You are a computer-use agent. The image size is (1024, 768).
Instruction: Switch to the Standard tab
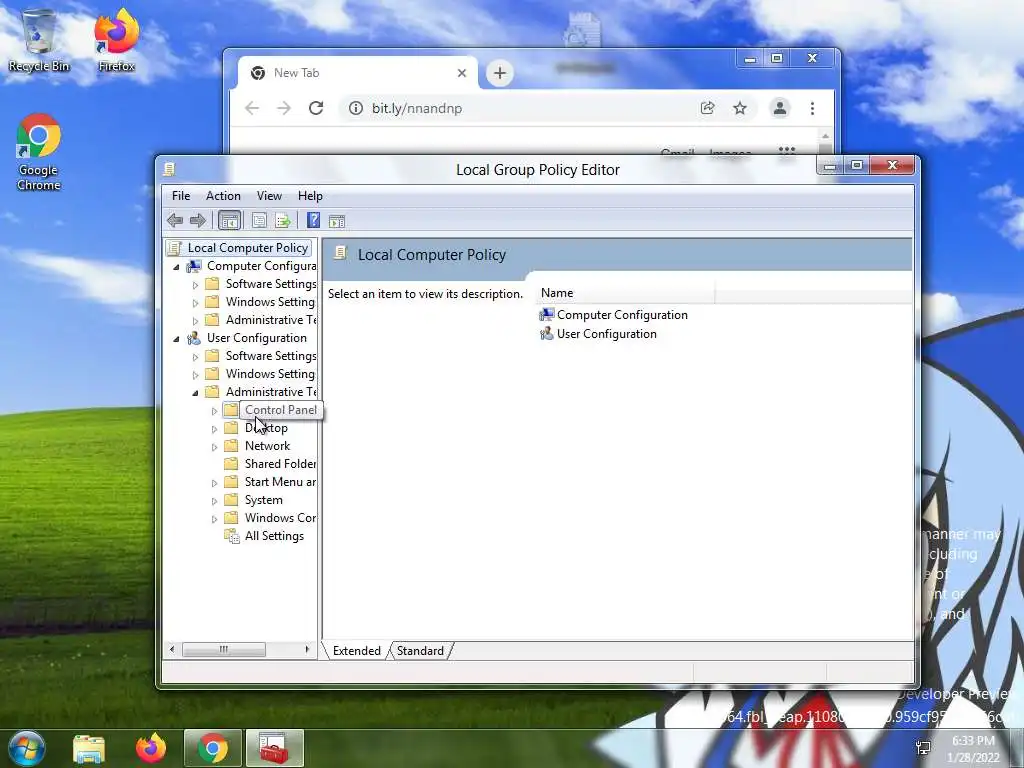420,650
